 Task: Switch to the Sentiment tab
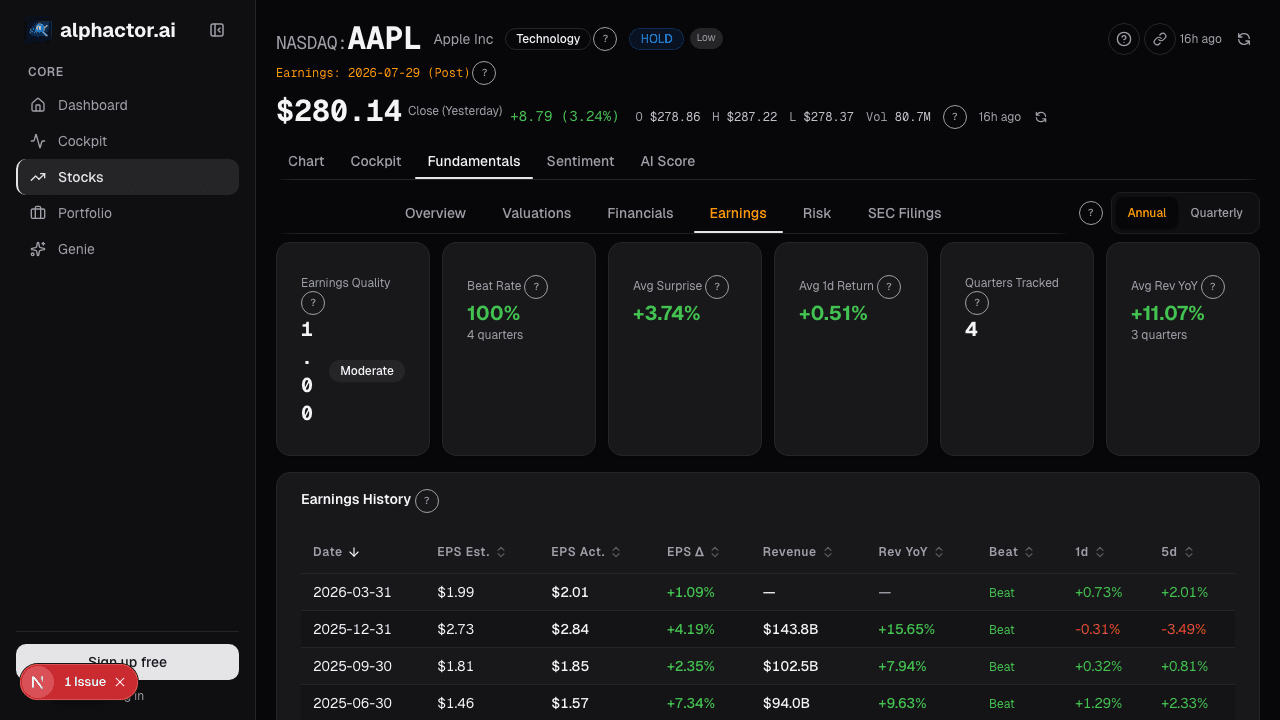tap(581, 161)
